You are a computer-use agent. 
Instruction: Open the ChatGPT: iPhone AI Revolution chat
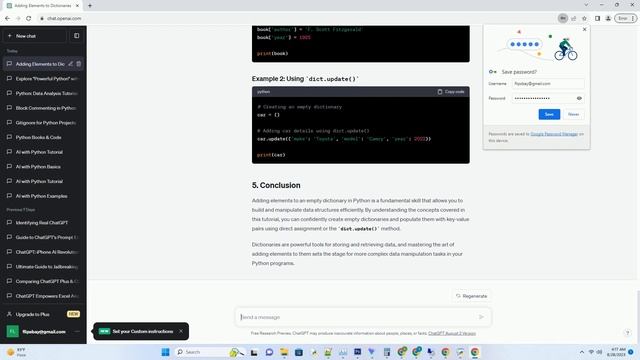(43, 252)
